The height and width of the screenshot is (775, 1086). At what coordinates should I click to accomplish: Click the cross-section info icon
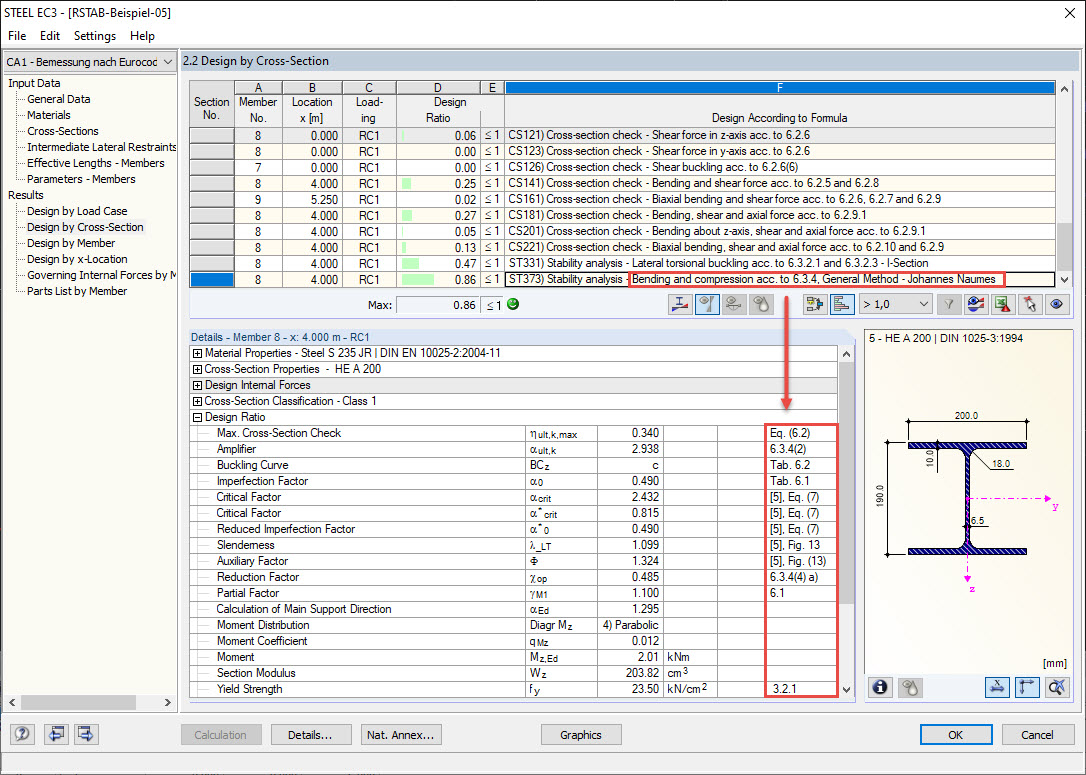coord(880,687)
